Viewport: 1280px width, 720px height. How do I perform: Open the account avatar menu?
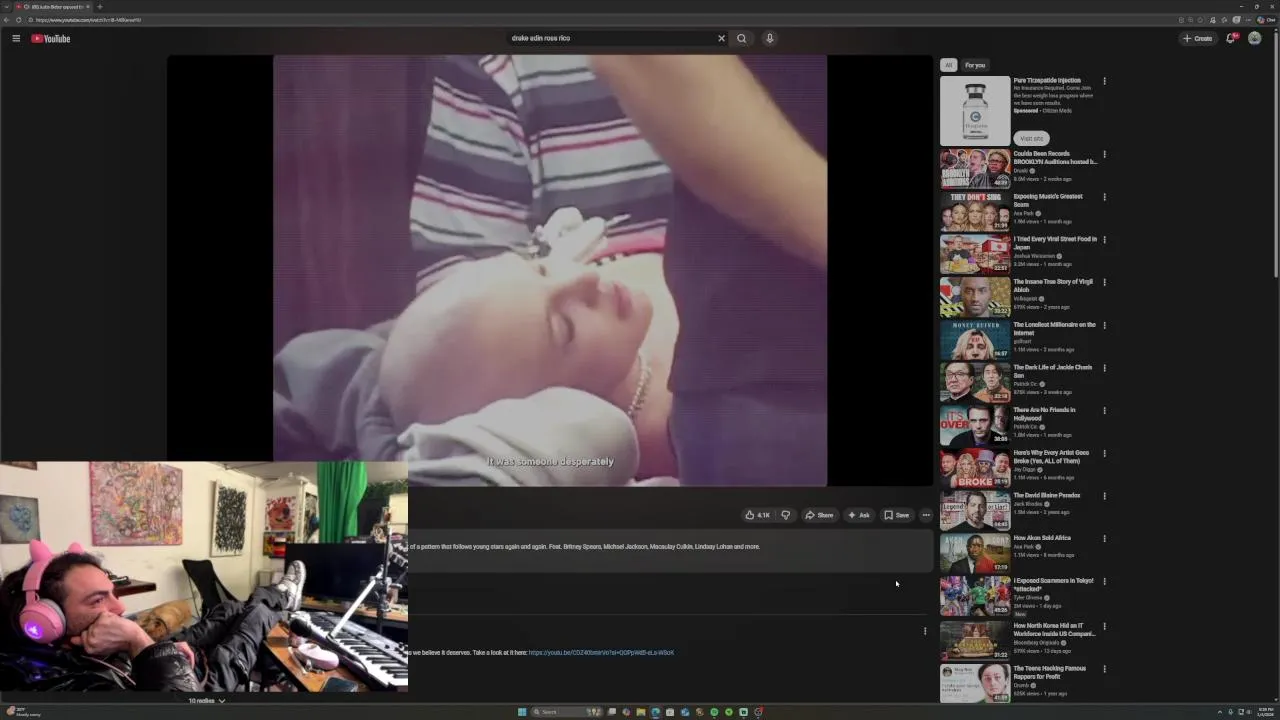click(x=1255, y=38)
